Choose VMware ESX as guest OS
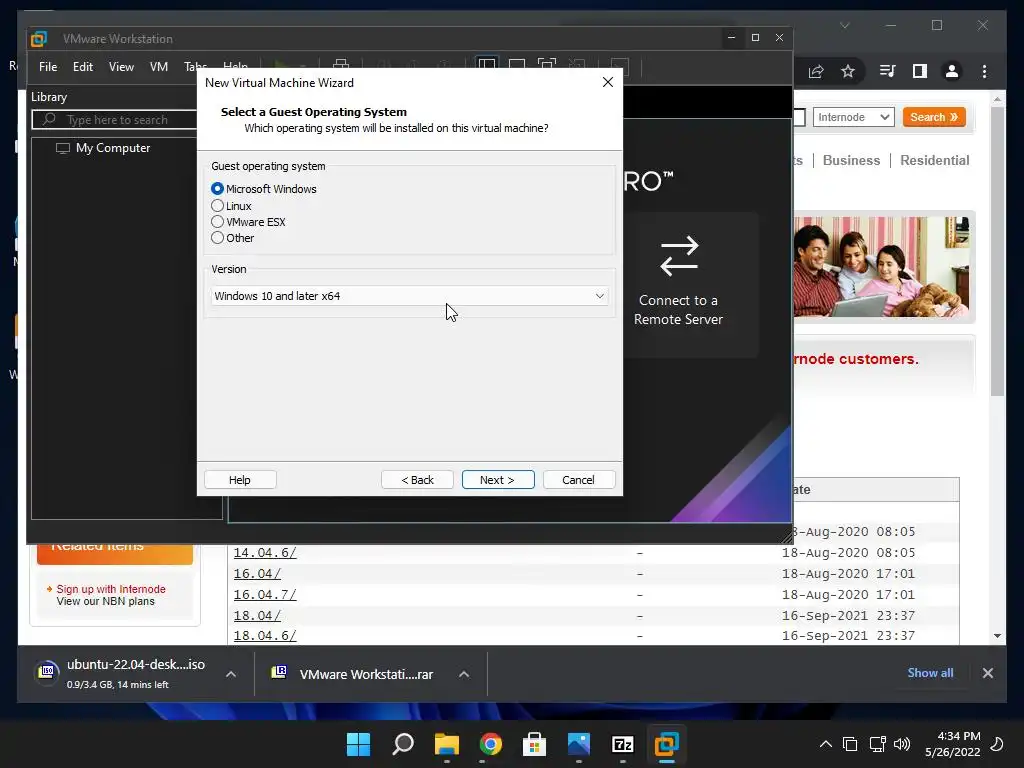Screen dimensions: 1024x768 coord(217,222)
